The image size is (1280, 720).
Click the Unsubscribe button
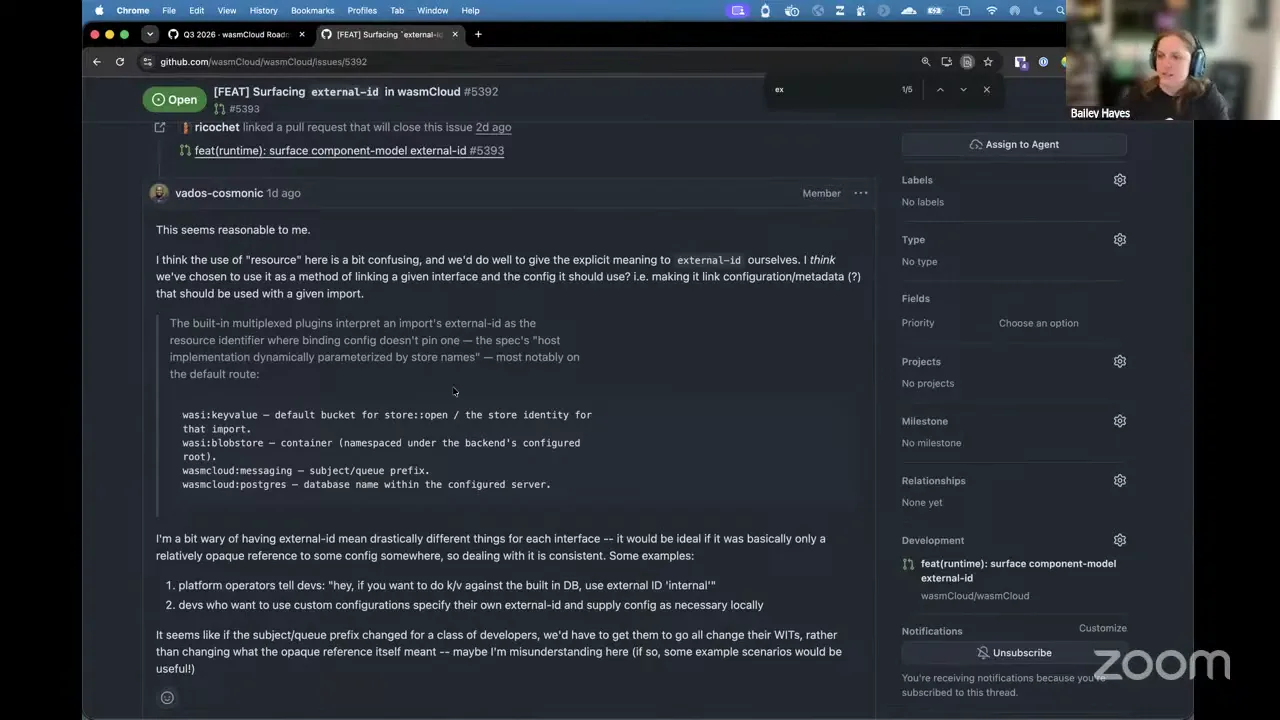tap(1014, 653)
